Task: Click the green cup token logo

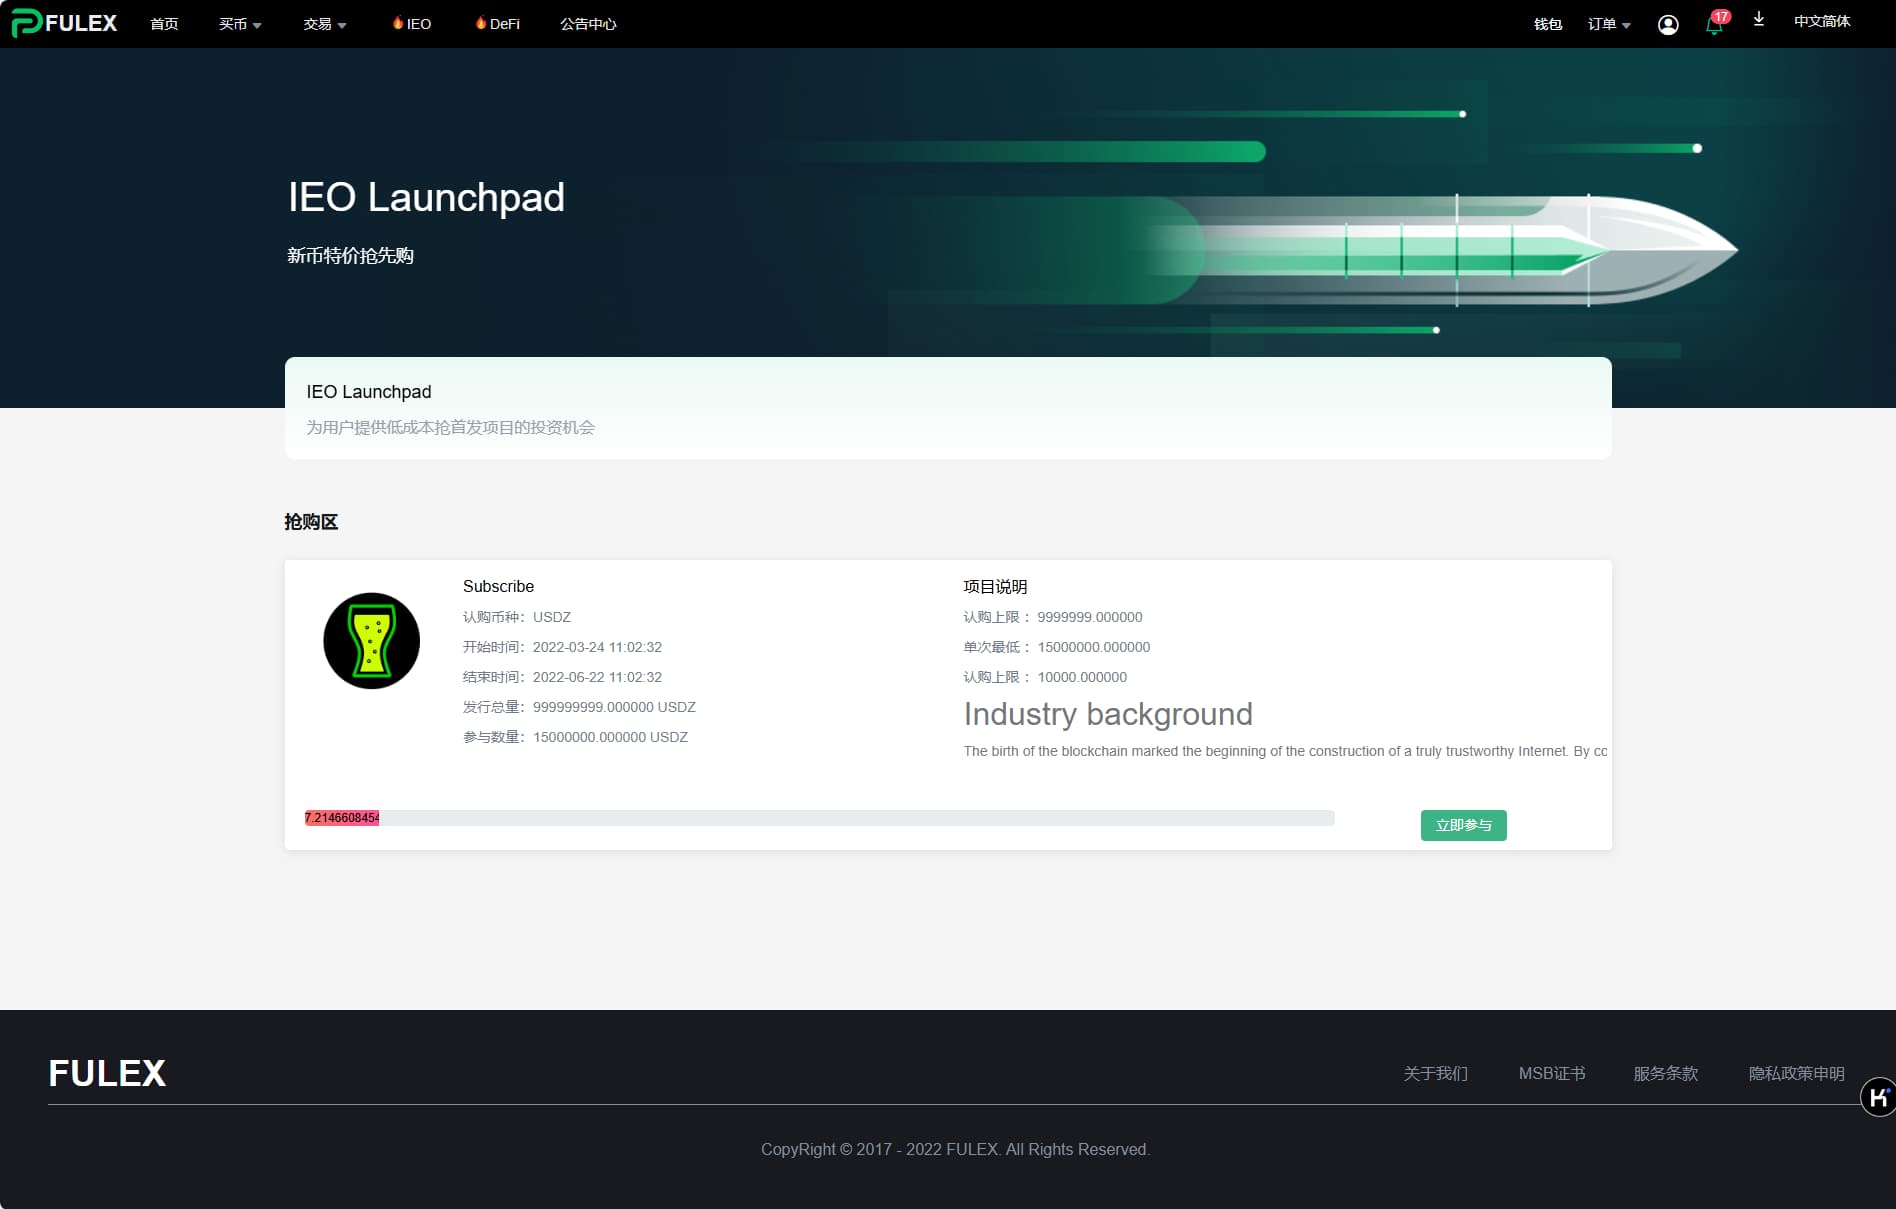Action: coord(371,641)
